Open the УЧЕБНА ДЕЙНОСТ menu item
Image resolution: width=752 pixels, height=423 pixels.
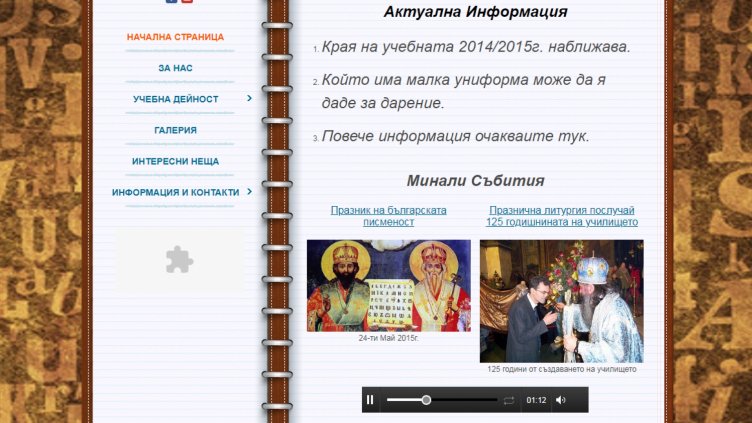[x=176, y=99]
